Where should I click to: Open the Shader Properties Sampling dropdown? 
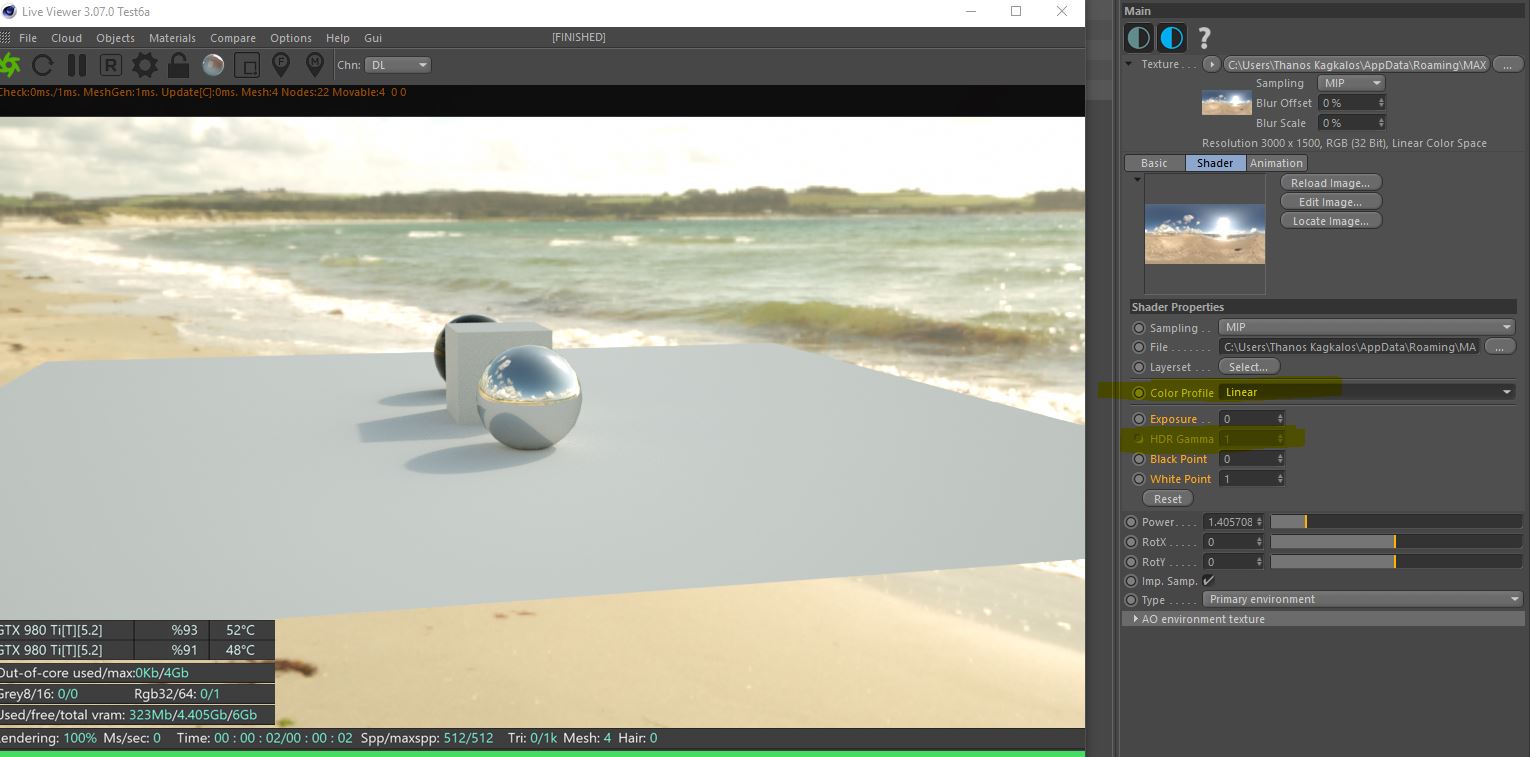1367,327
